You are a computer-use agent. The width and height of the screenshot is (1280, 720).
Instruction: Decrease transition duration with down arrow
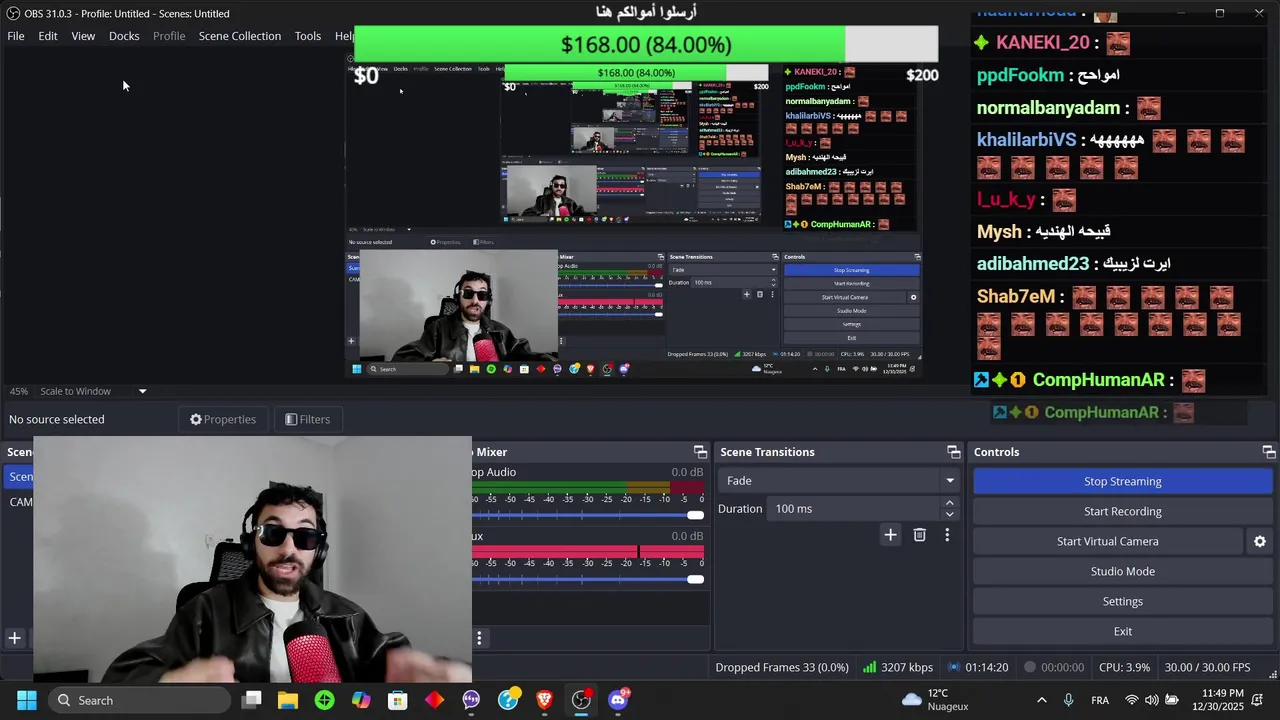click(x=949, y=515)
